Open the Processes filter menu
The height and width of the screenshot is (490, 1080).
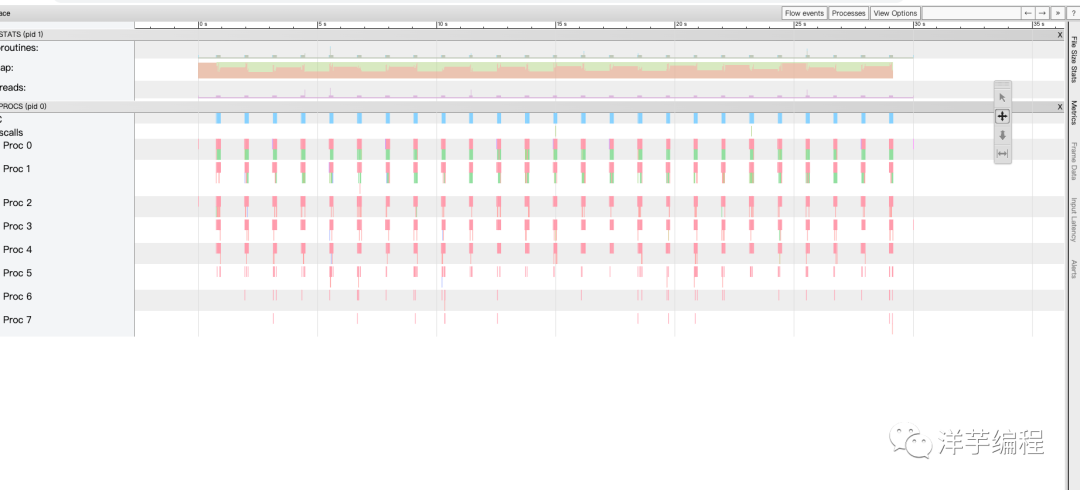click(x=848, y=13)
